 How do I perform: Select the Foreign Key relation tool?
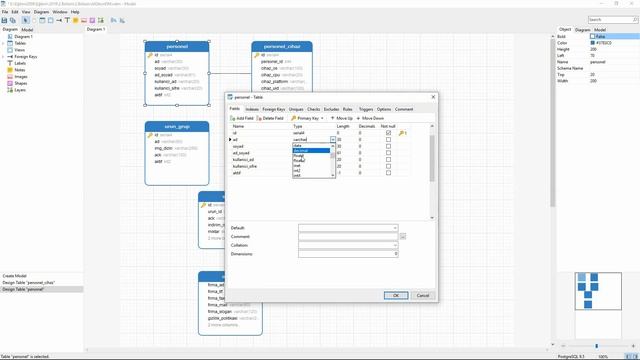click(59, 20)
